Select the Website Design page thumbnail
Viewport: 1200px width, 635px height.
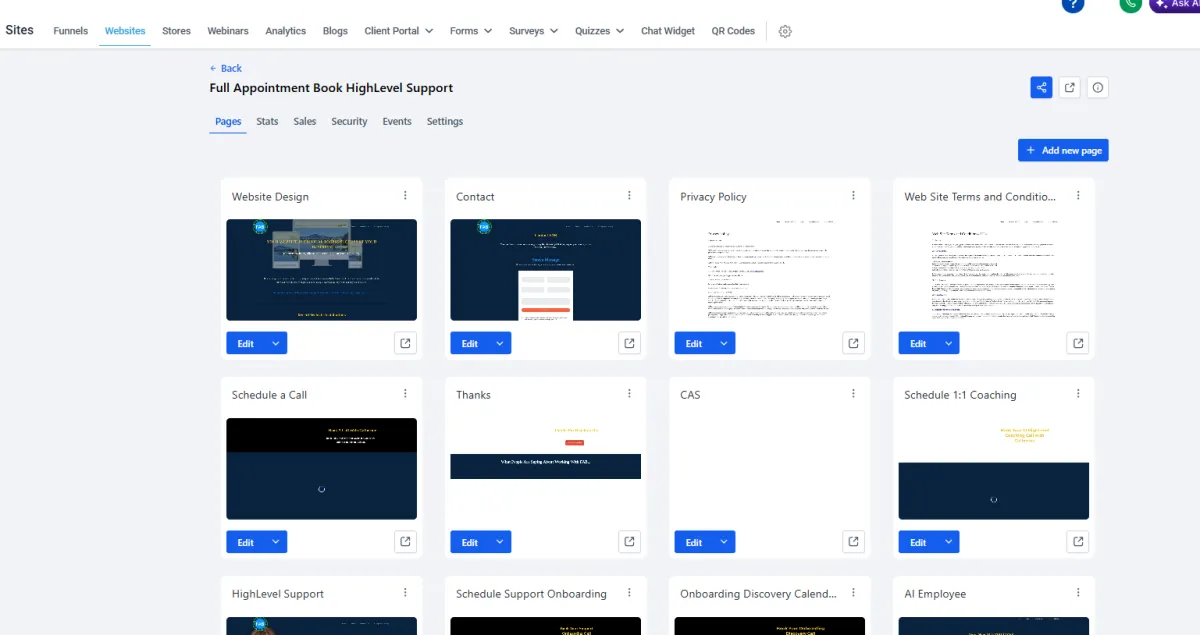(x=321, y=270)
